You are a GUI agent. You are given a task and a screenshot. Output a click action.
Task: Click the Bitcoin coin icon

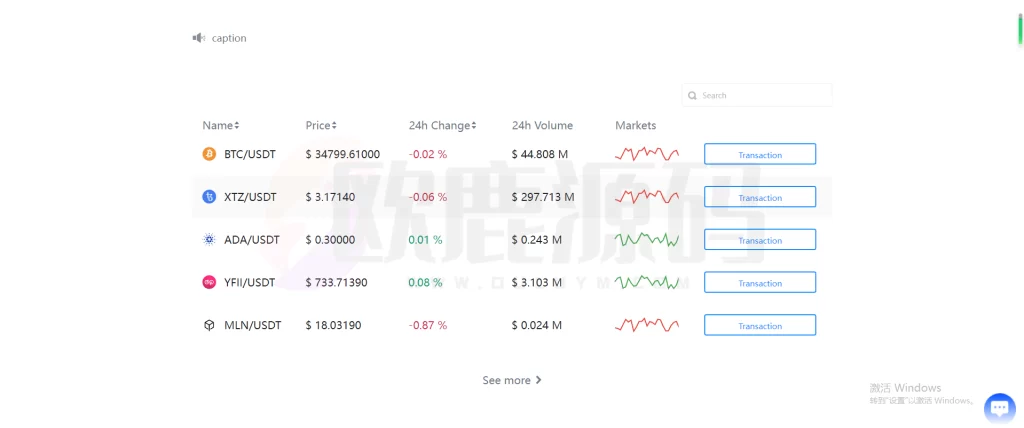pyautogui.click(x=209, y=154)
